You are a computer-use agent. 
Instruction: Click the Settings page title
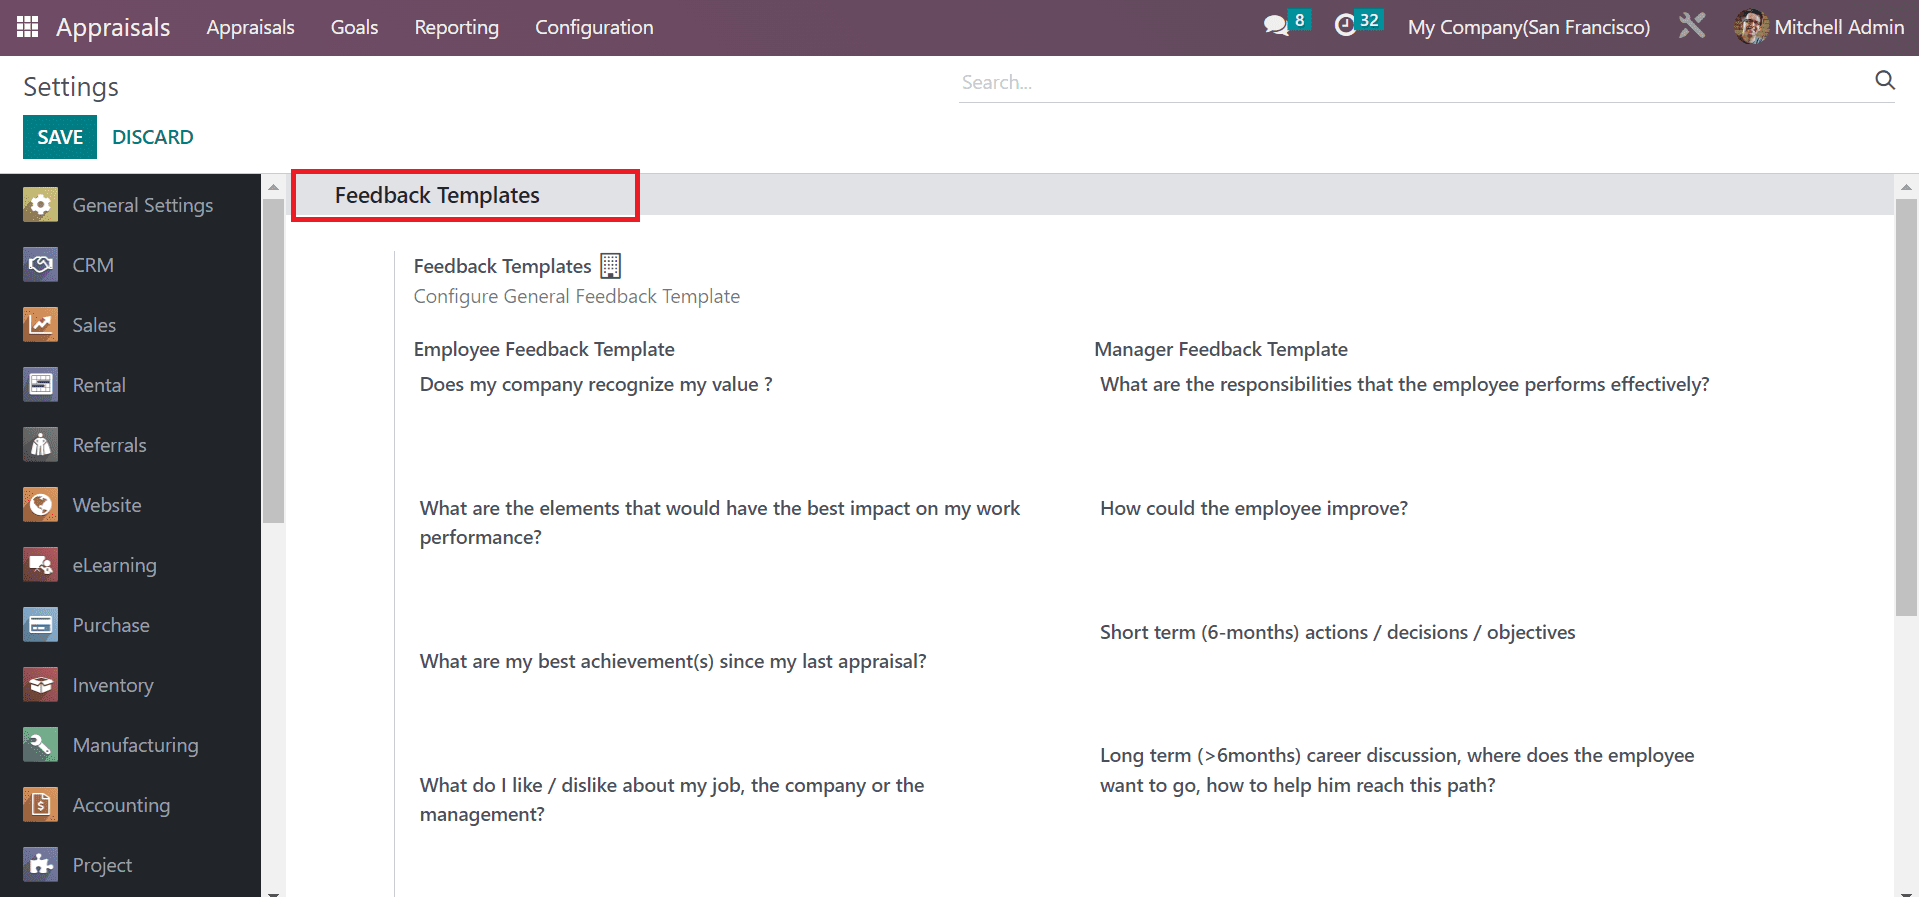pyautogui.click(x=71, y=87)
